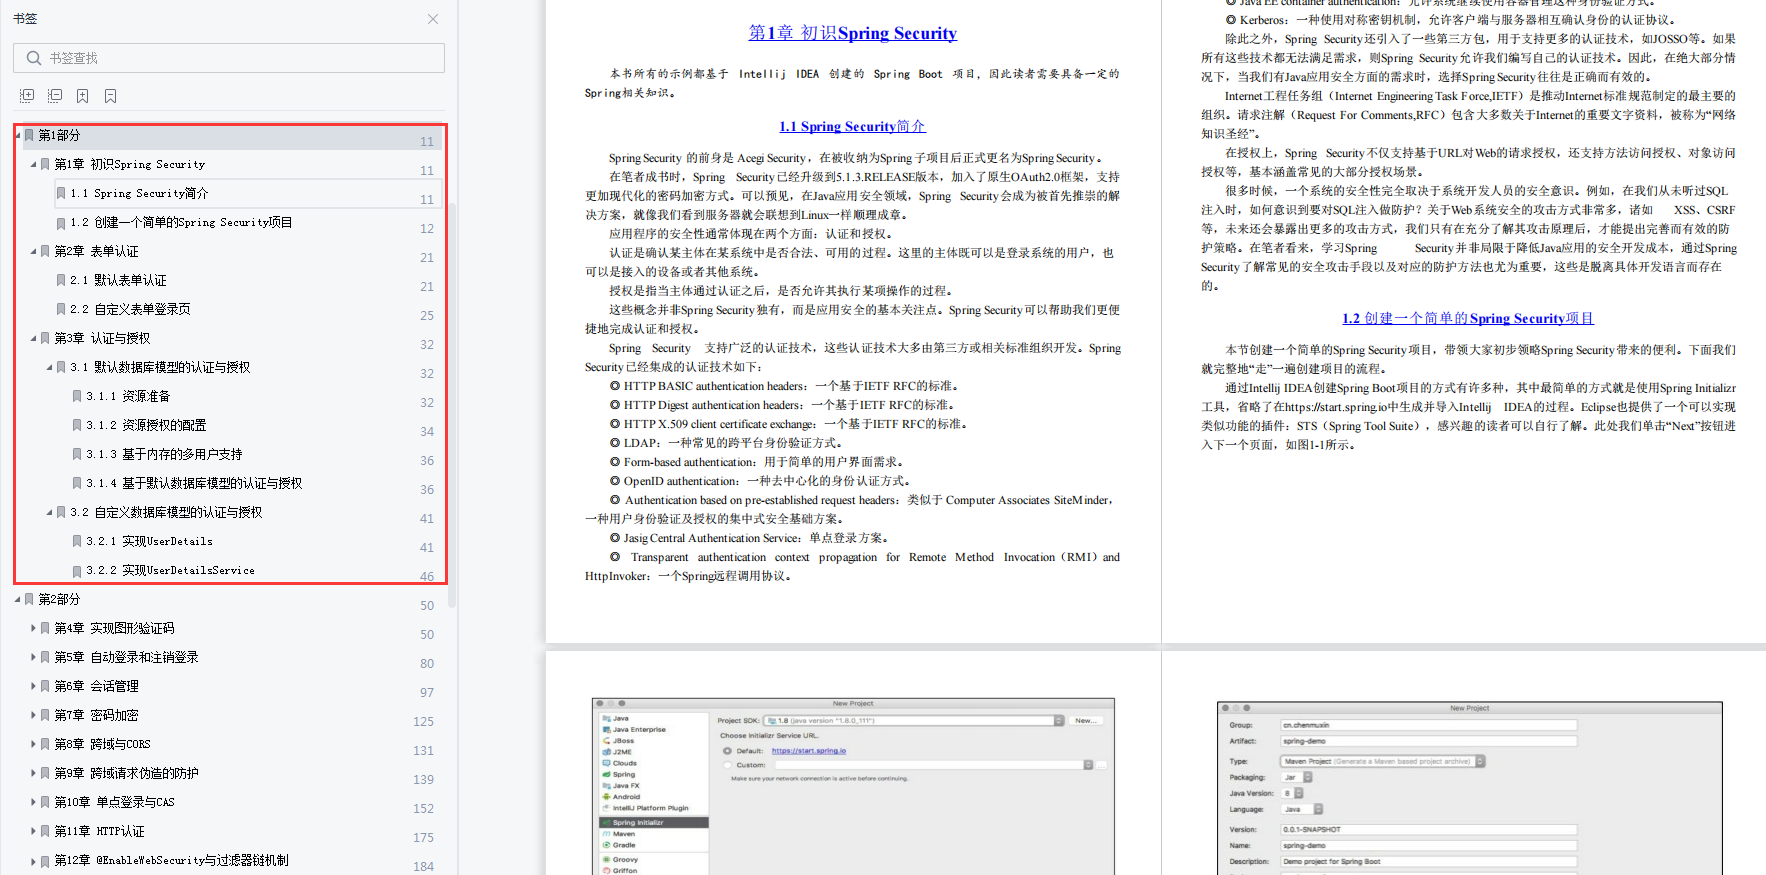This screenshot has width=1766, height=875.
Task: Click bookmark icon beside 3.1.1 资源准备
Action: pos(77,397)
